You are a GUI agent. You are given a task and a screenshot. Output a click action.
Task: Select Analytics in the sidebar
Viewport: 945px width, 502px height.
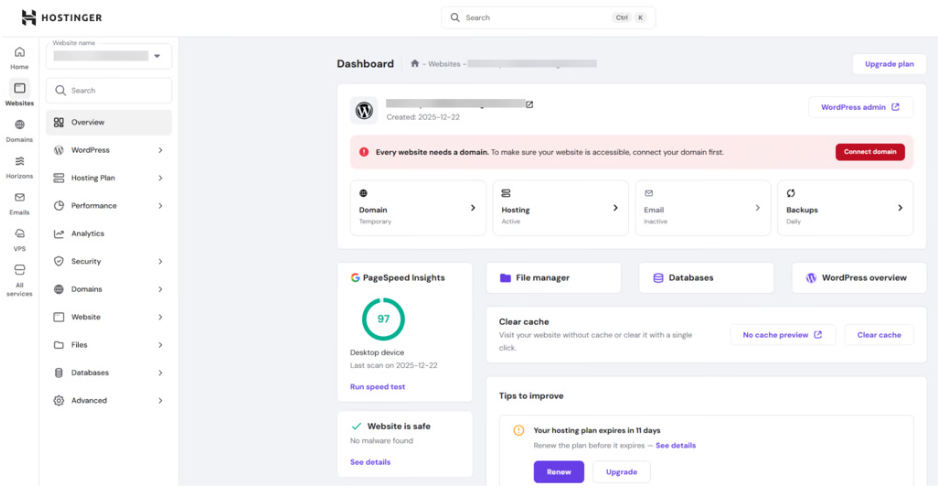pyautogui.click(x=108, y=233)
